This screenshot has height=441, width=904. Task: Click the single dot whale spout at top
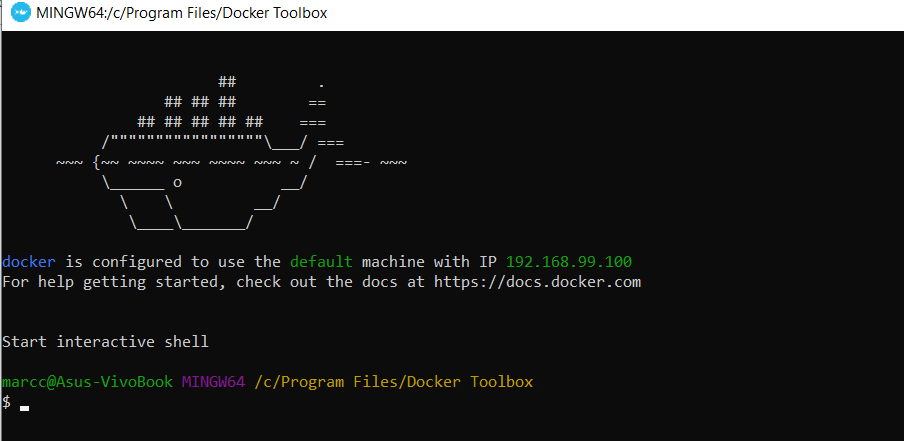point(322,86)
